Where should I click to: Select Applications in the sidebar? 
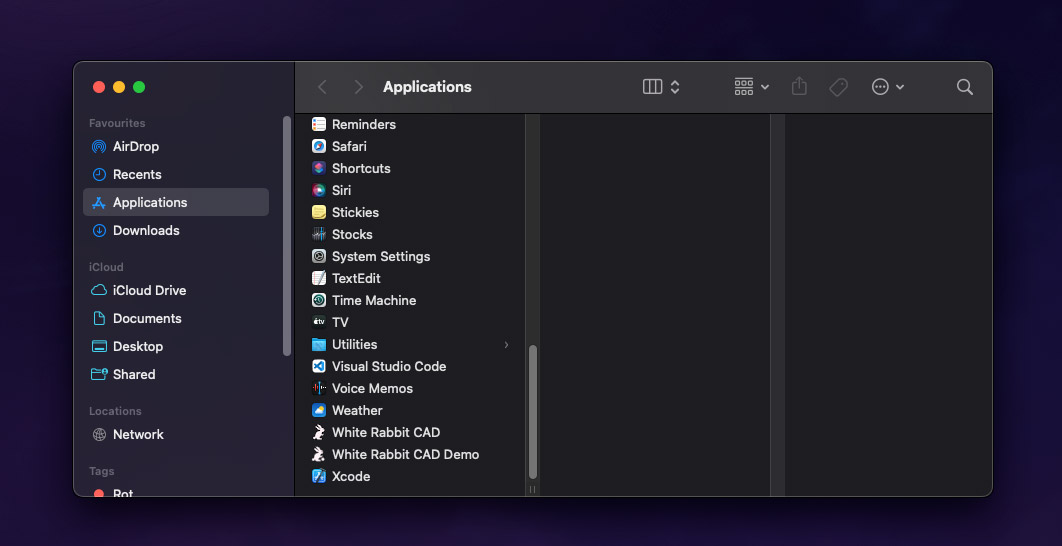pos(176,202)
